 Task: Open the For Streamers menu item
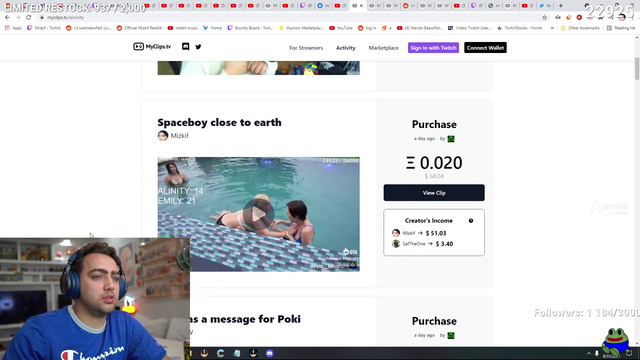coord(306,48)
